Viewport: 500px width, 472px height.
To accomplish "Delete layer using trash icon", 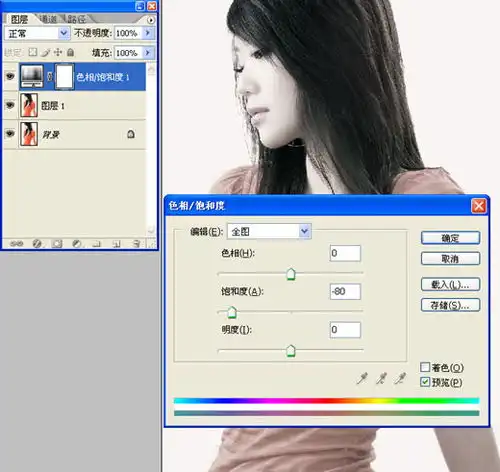I will click(x=136, y=244).
